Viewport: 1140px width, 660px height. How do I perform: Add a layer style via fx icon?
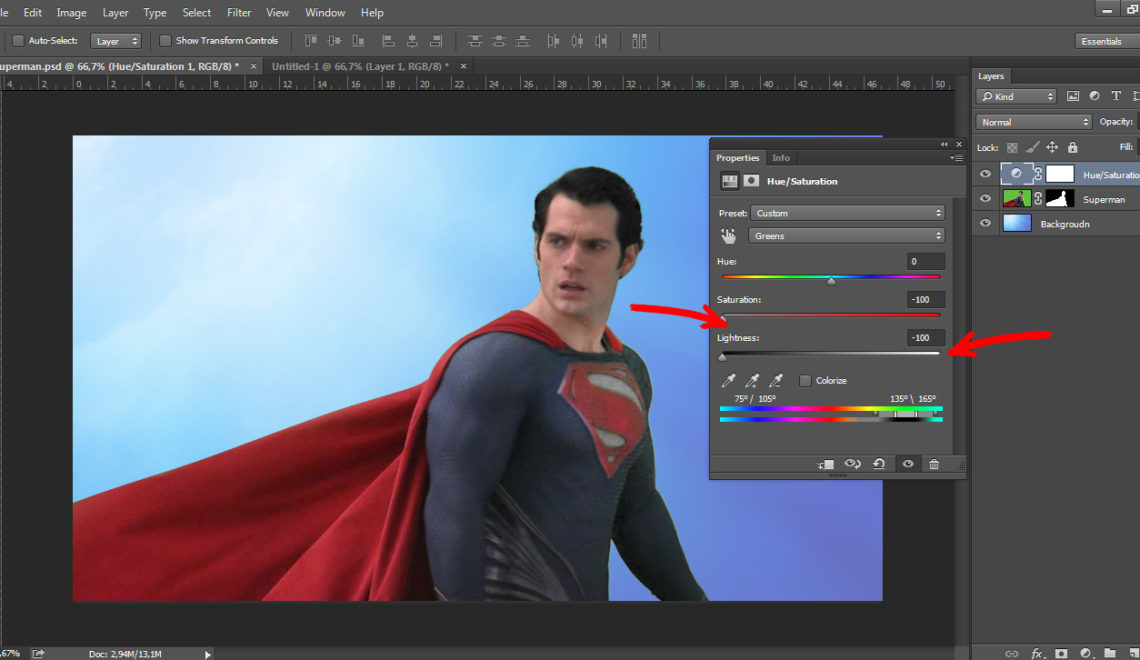1037,653
